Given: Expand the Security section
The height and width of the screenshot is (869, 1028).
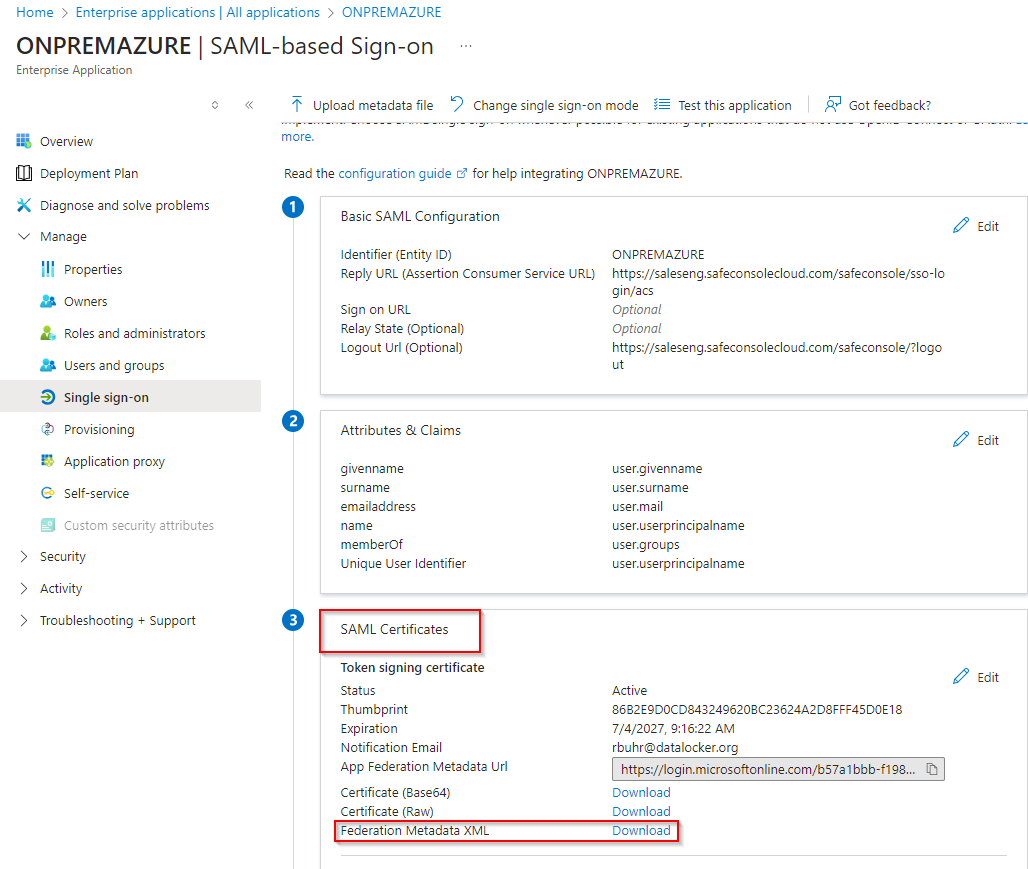Looking at the screenshot, I should click(24, 556).
